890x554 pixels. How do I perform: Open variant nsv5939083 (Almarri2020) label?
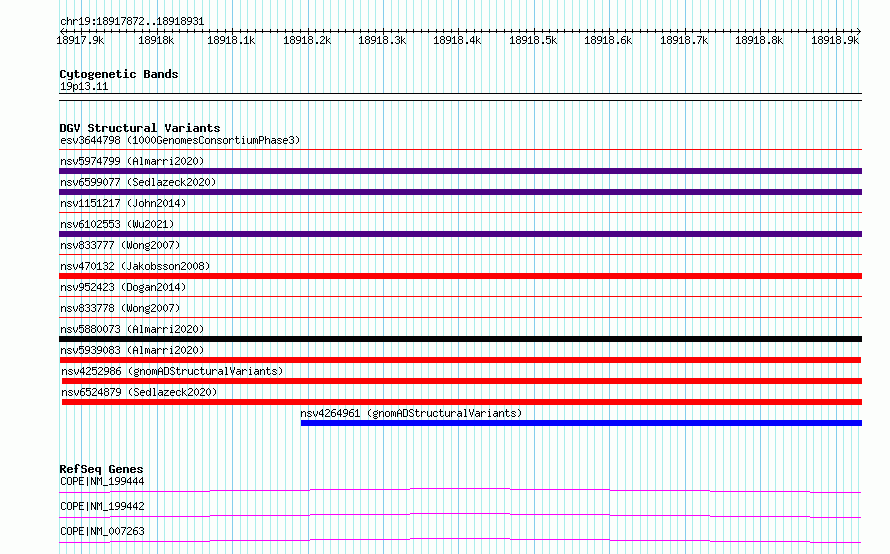point(132,350)
